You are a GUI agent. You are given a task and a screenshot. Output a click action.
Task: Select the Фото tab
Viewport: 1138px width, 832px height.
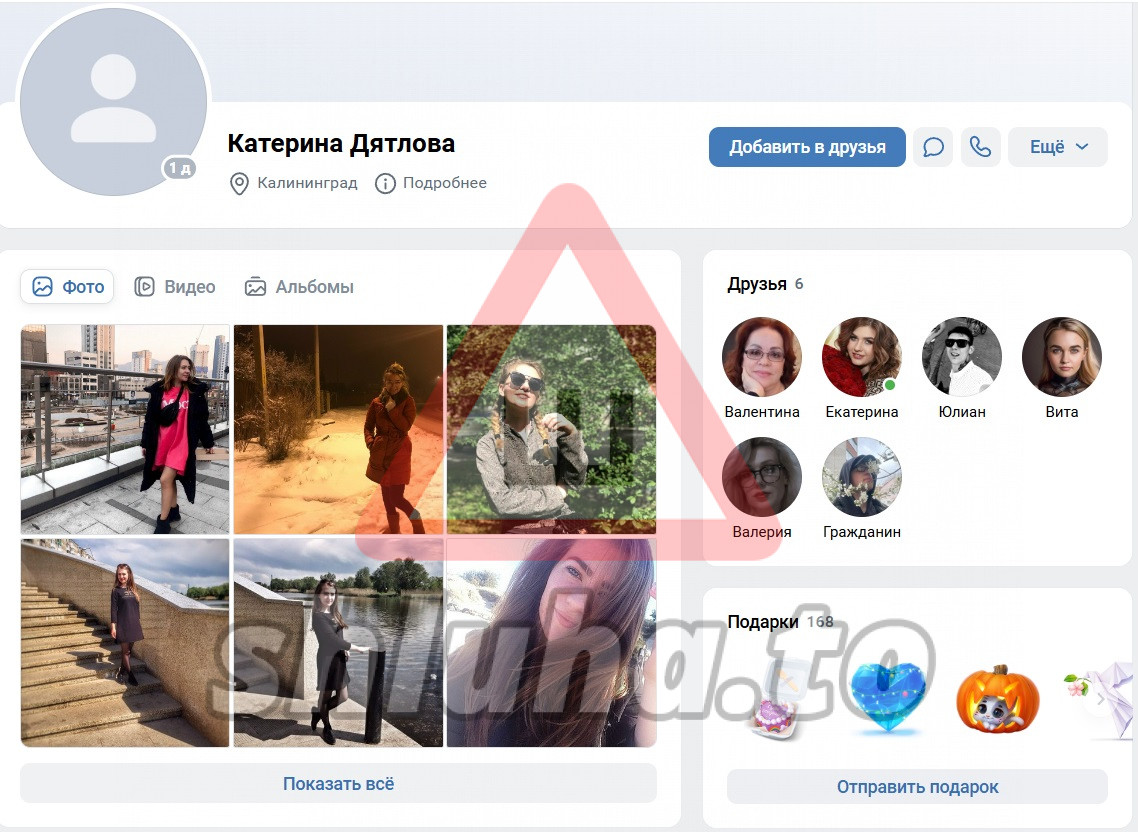[67, 287]
